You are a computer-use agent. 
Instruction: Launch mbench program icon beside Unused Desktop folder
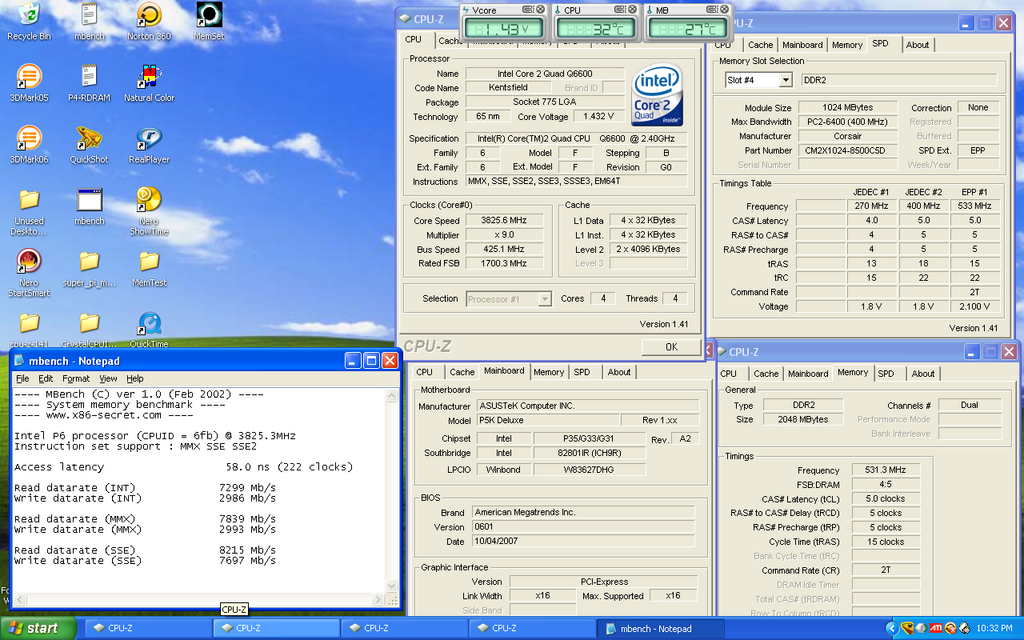[x=89, y=206]
